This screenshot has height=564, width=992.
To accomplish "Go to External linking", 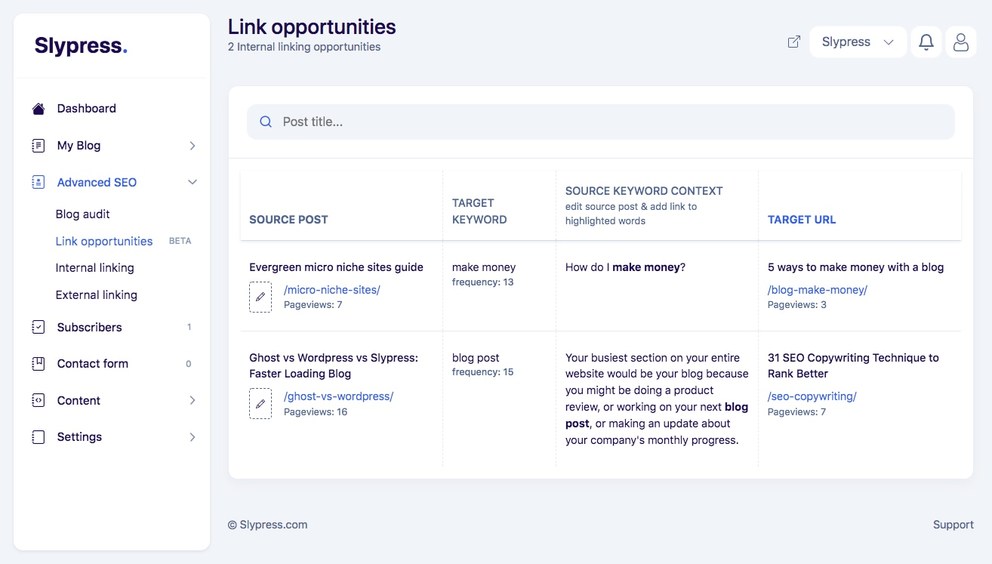I will 96,295.
